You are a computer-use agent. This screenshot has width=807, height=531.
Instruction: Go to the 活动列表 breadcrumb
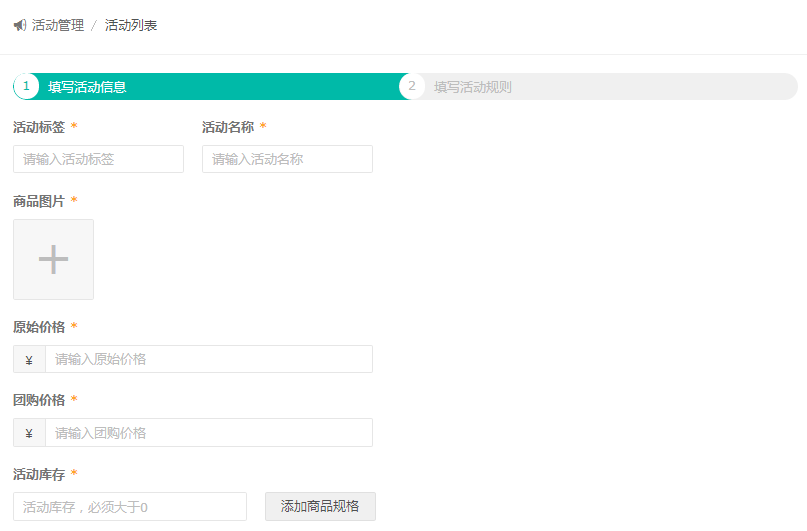(131, 25)
